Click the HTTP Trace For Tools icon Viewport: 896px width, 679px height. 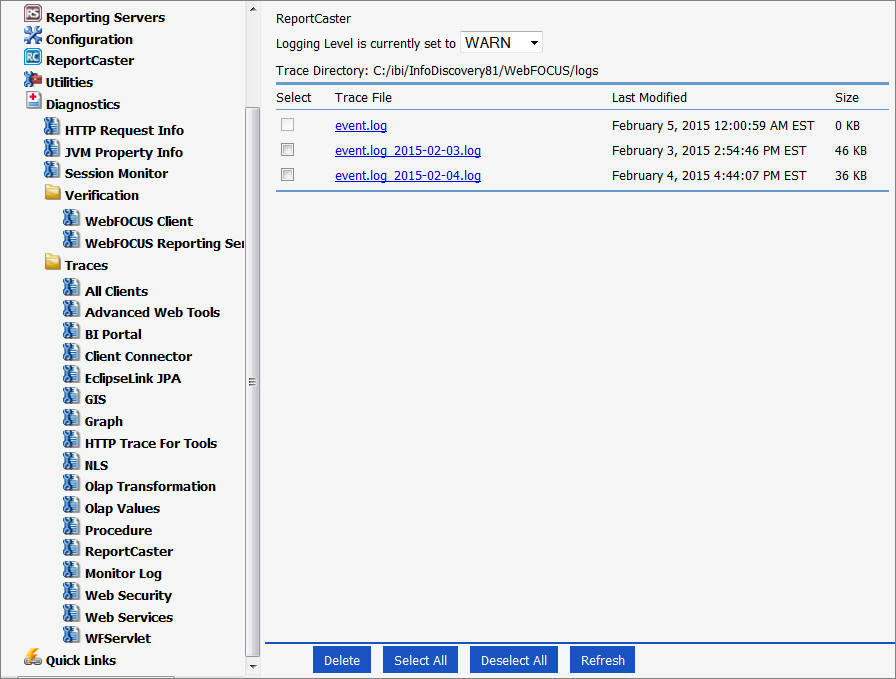tap(71, 440)
